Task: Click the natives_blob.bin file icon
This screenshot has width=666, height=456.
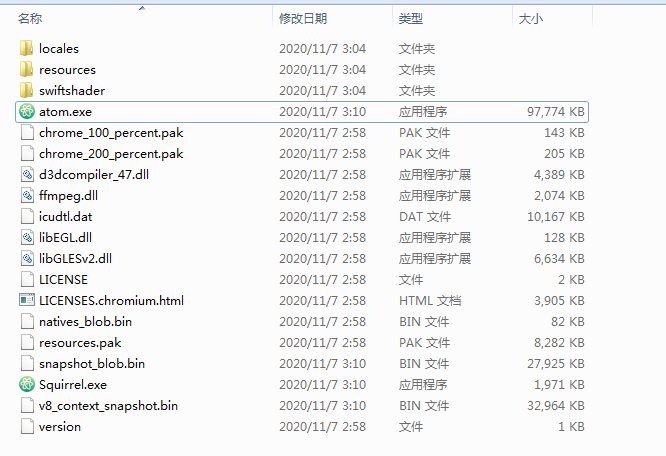Action: click(27, 322)
